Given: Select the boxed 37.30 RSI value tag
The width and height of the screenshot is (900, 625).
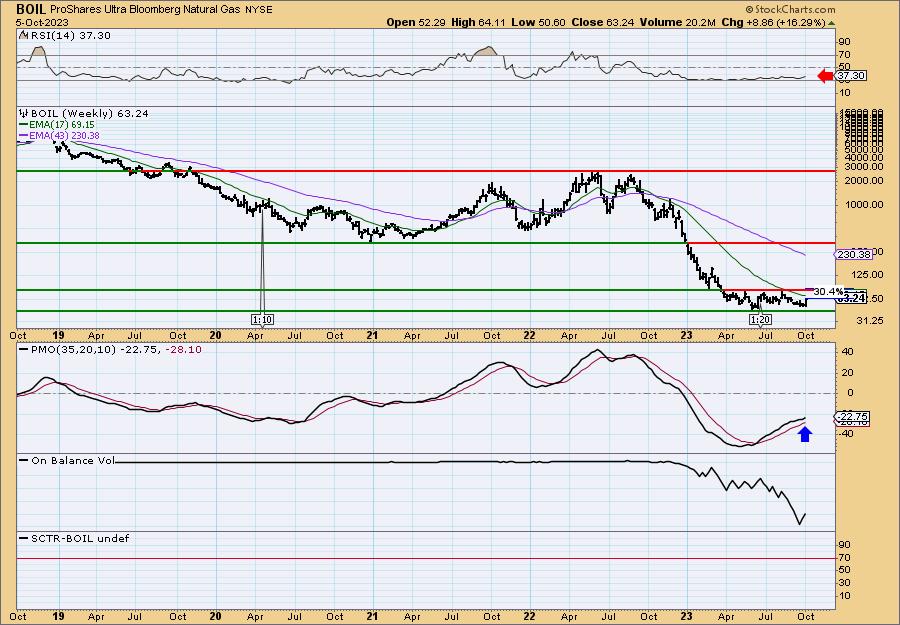Looking at the screenshot, I should [x=852, y=76].
